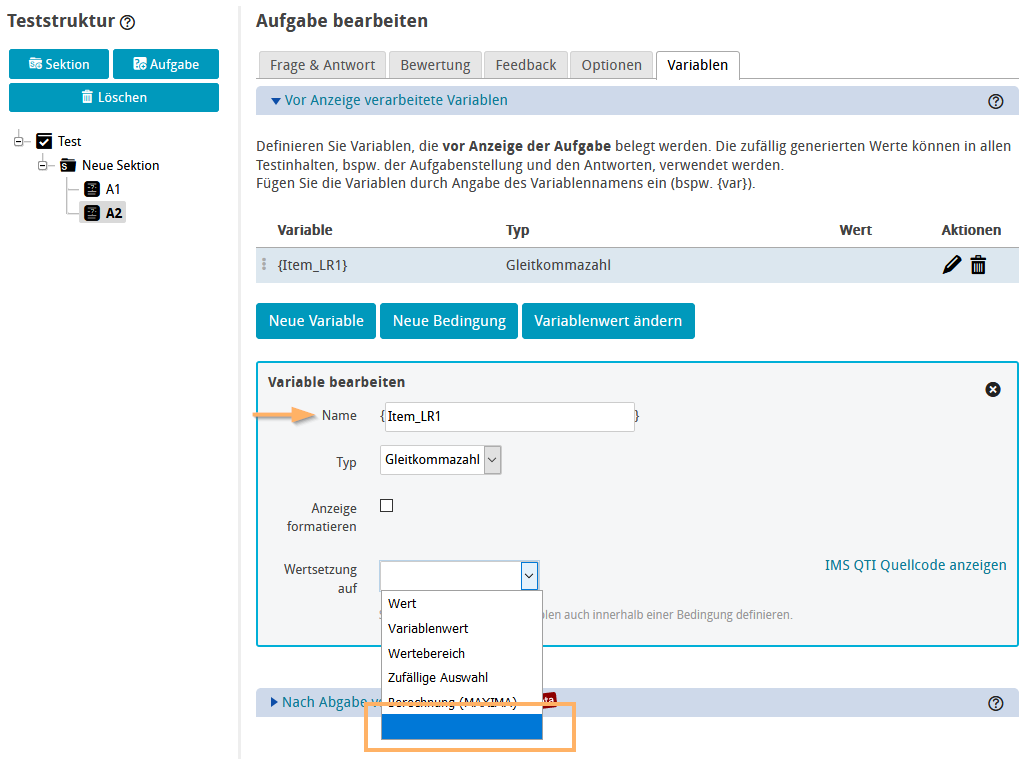1031x766 pixels.
Task: Grab the drag handle beside {Item_LR1}
Action: click(265, 265)
